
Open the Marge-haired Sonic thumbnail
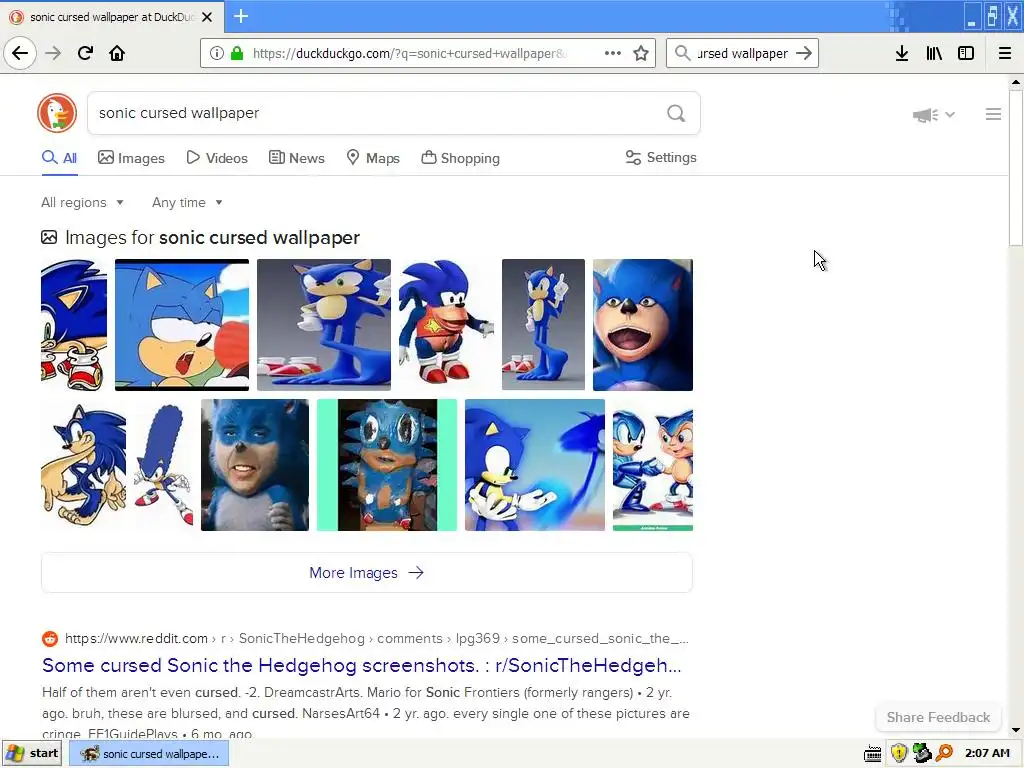[164, 465]
